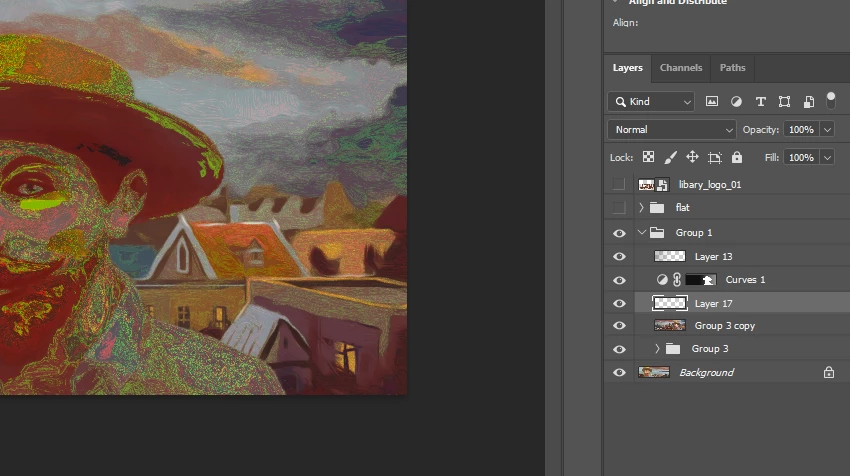850x476 pixels.
Task: Click the Group 3 folder icon
Action: tap(673, 349)
